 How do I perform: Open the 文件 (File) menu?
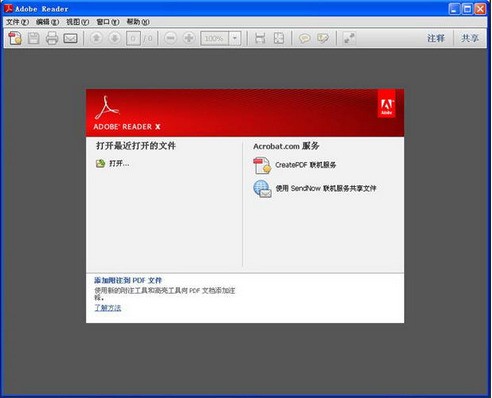click(x=17, y=22)
